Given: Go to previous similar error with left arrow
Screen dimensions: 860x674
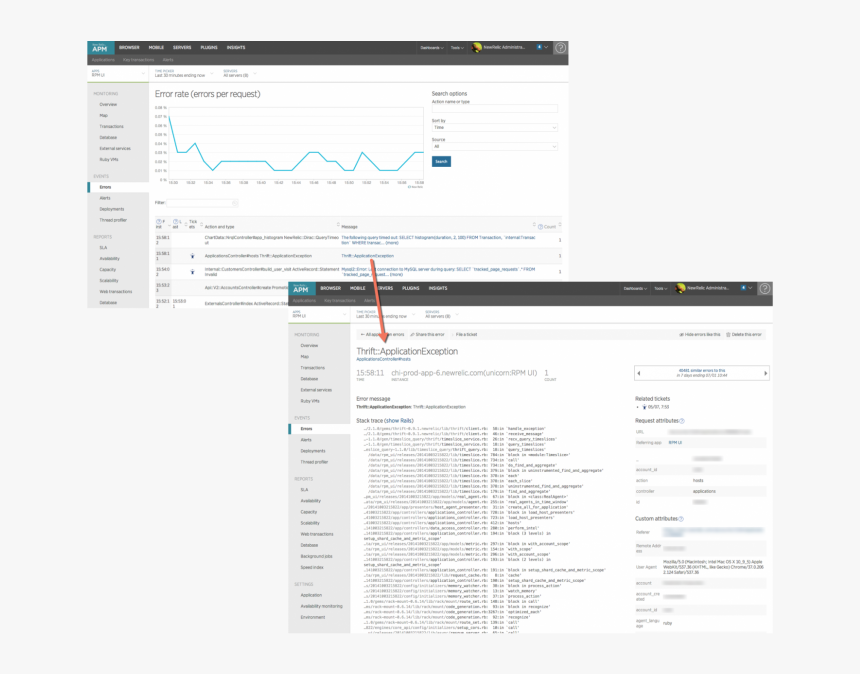Looking at the screenshot, I should 639,373.
